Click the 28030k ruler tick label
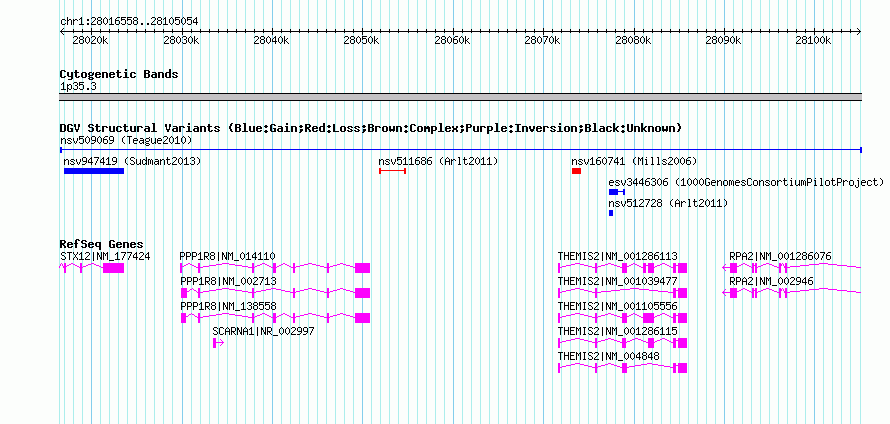 pyautogui.click(x=182, y=41)
